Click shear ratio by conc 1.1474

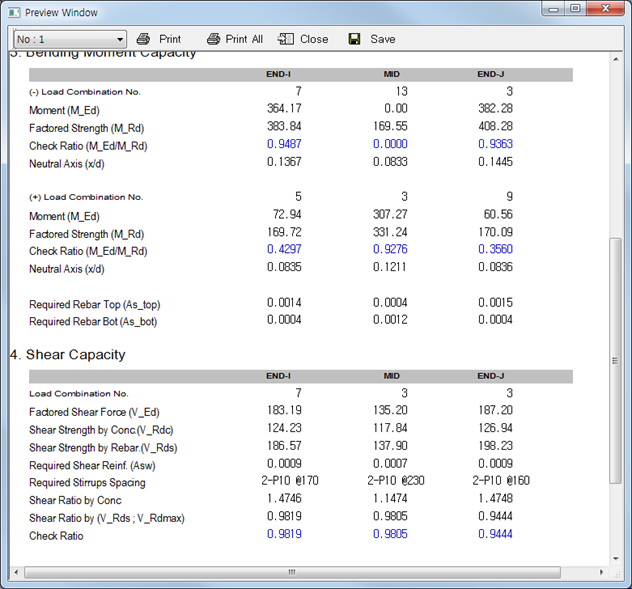tap(390, 498)
